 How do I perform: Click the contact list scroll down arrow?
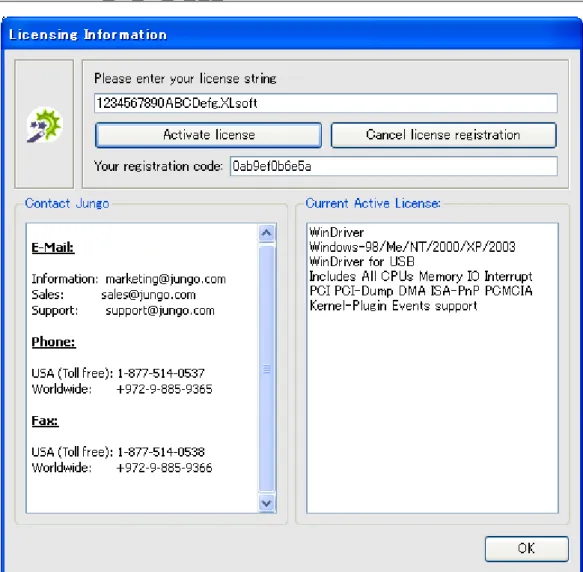click(266, 503)
